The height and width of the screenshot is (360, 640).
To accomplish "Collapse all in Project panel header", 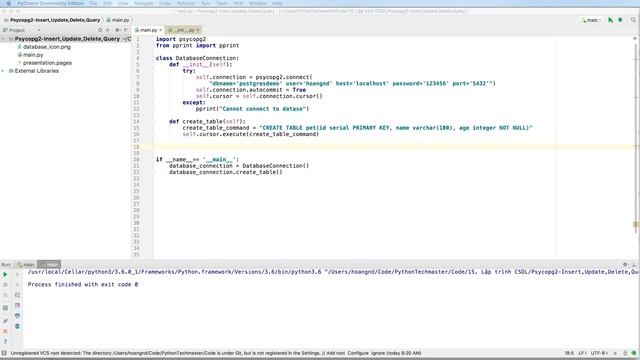I will [108, 30].
